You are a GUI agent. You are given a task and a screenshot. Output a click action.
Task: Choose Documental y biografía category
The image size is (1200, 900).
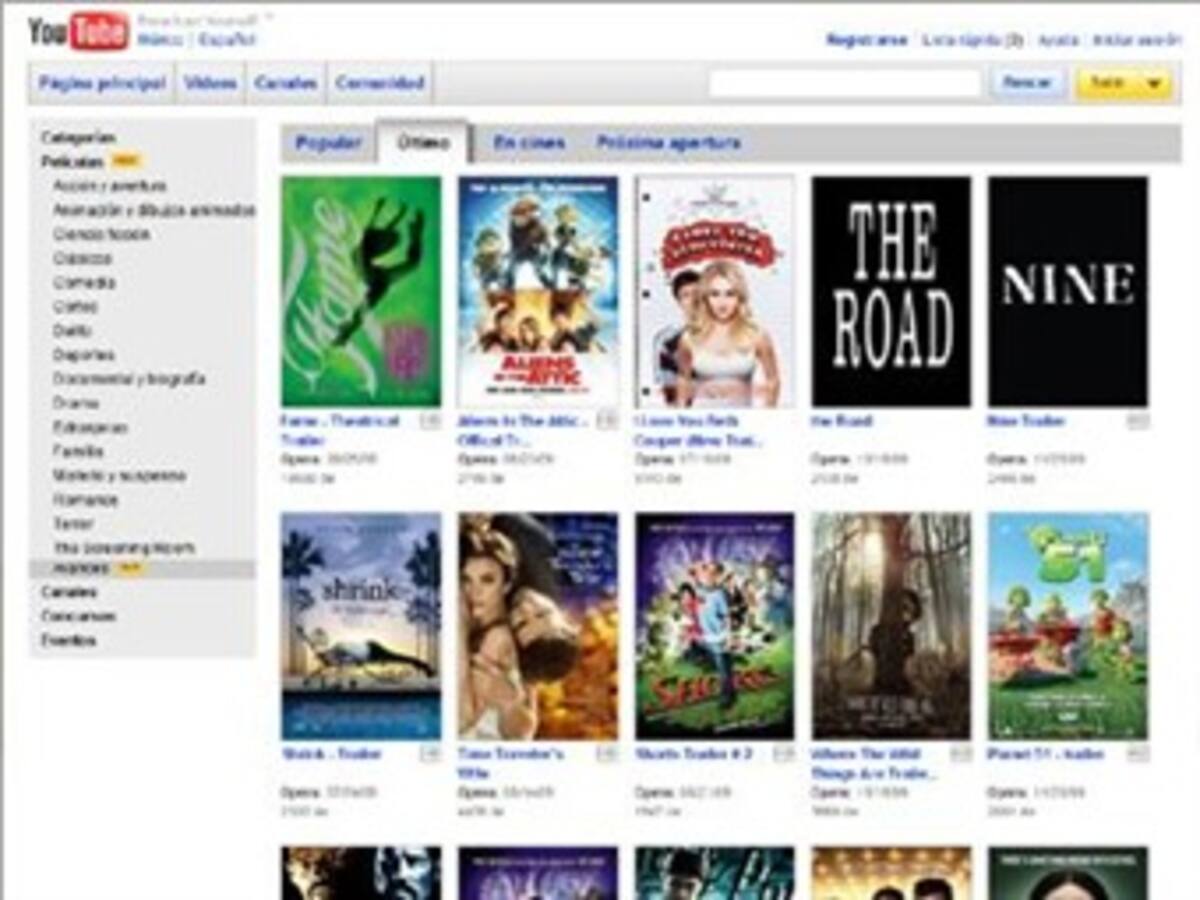(x=129, y=379)
